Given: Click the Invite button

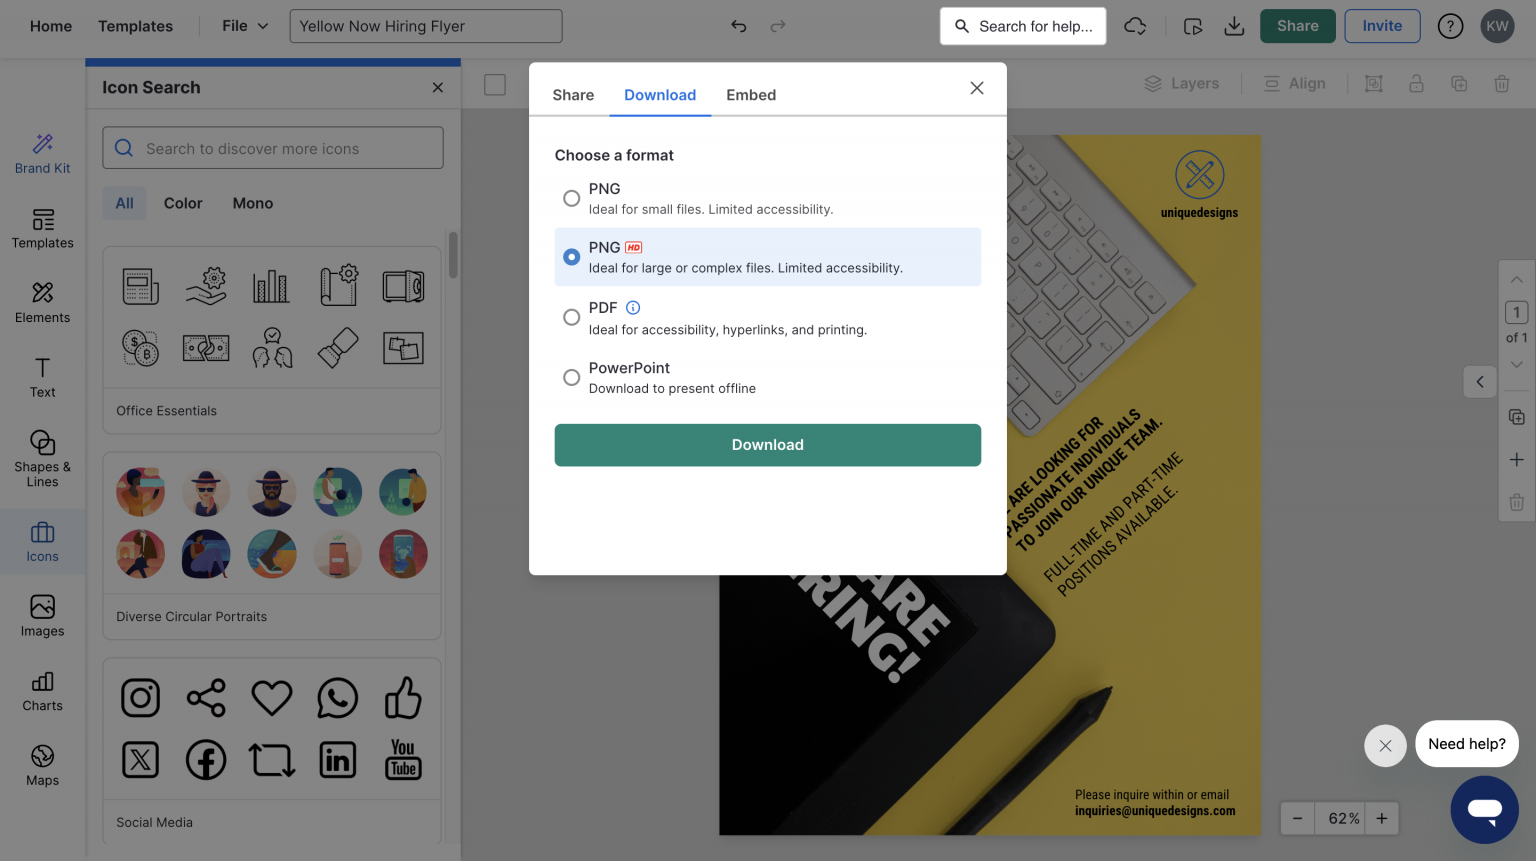Looking at the screenshot, I should point(1382,26).
